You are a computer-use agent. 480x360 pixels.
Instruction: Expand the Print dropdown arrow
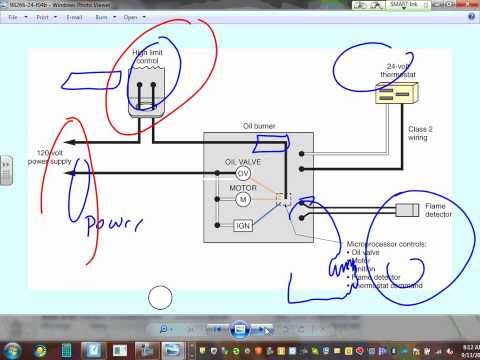click(x=55, y=17)
